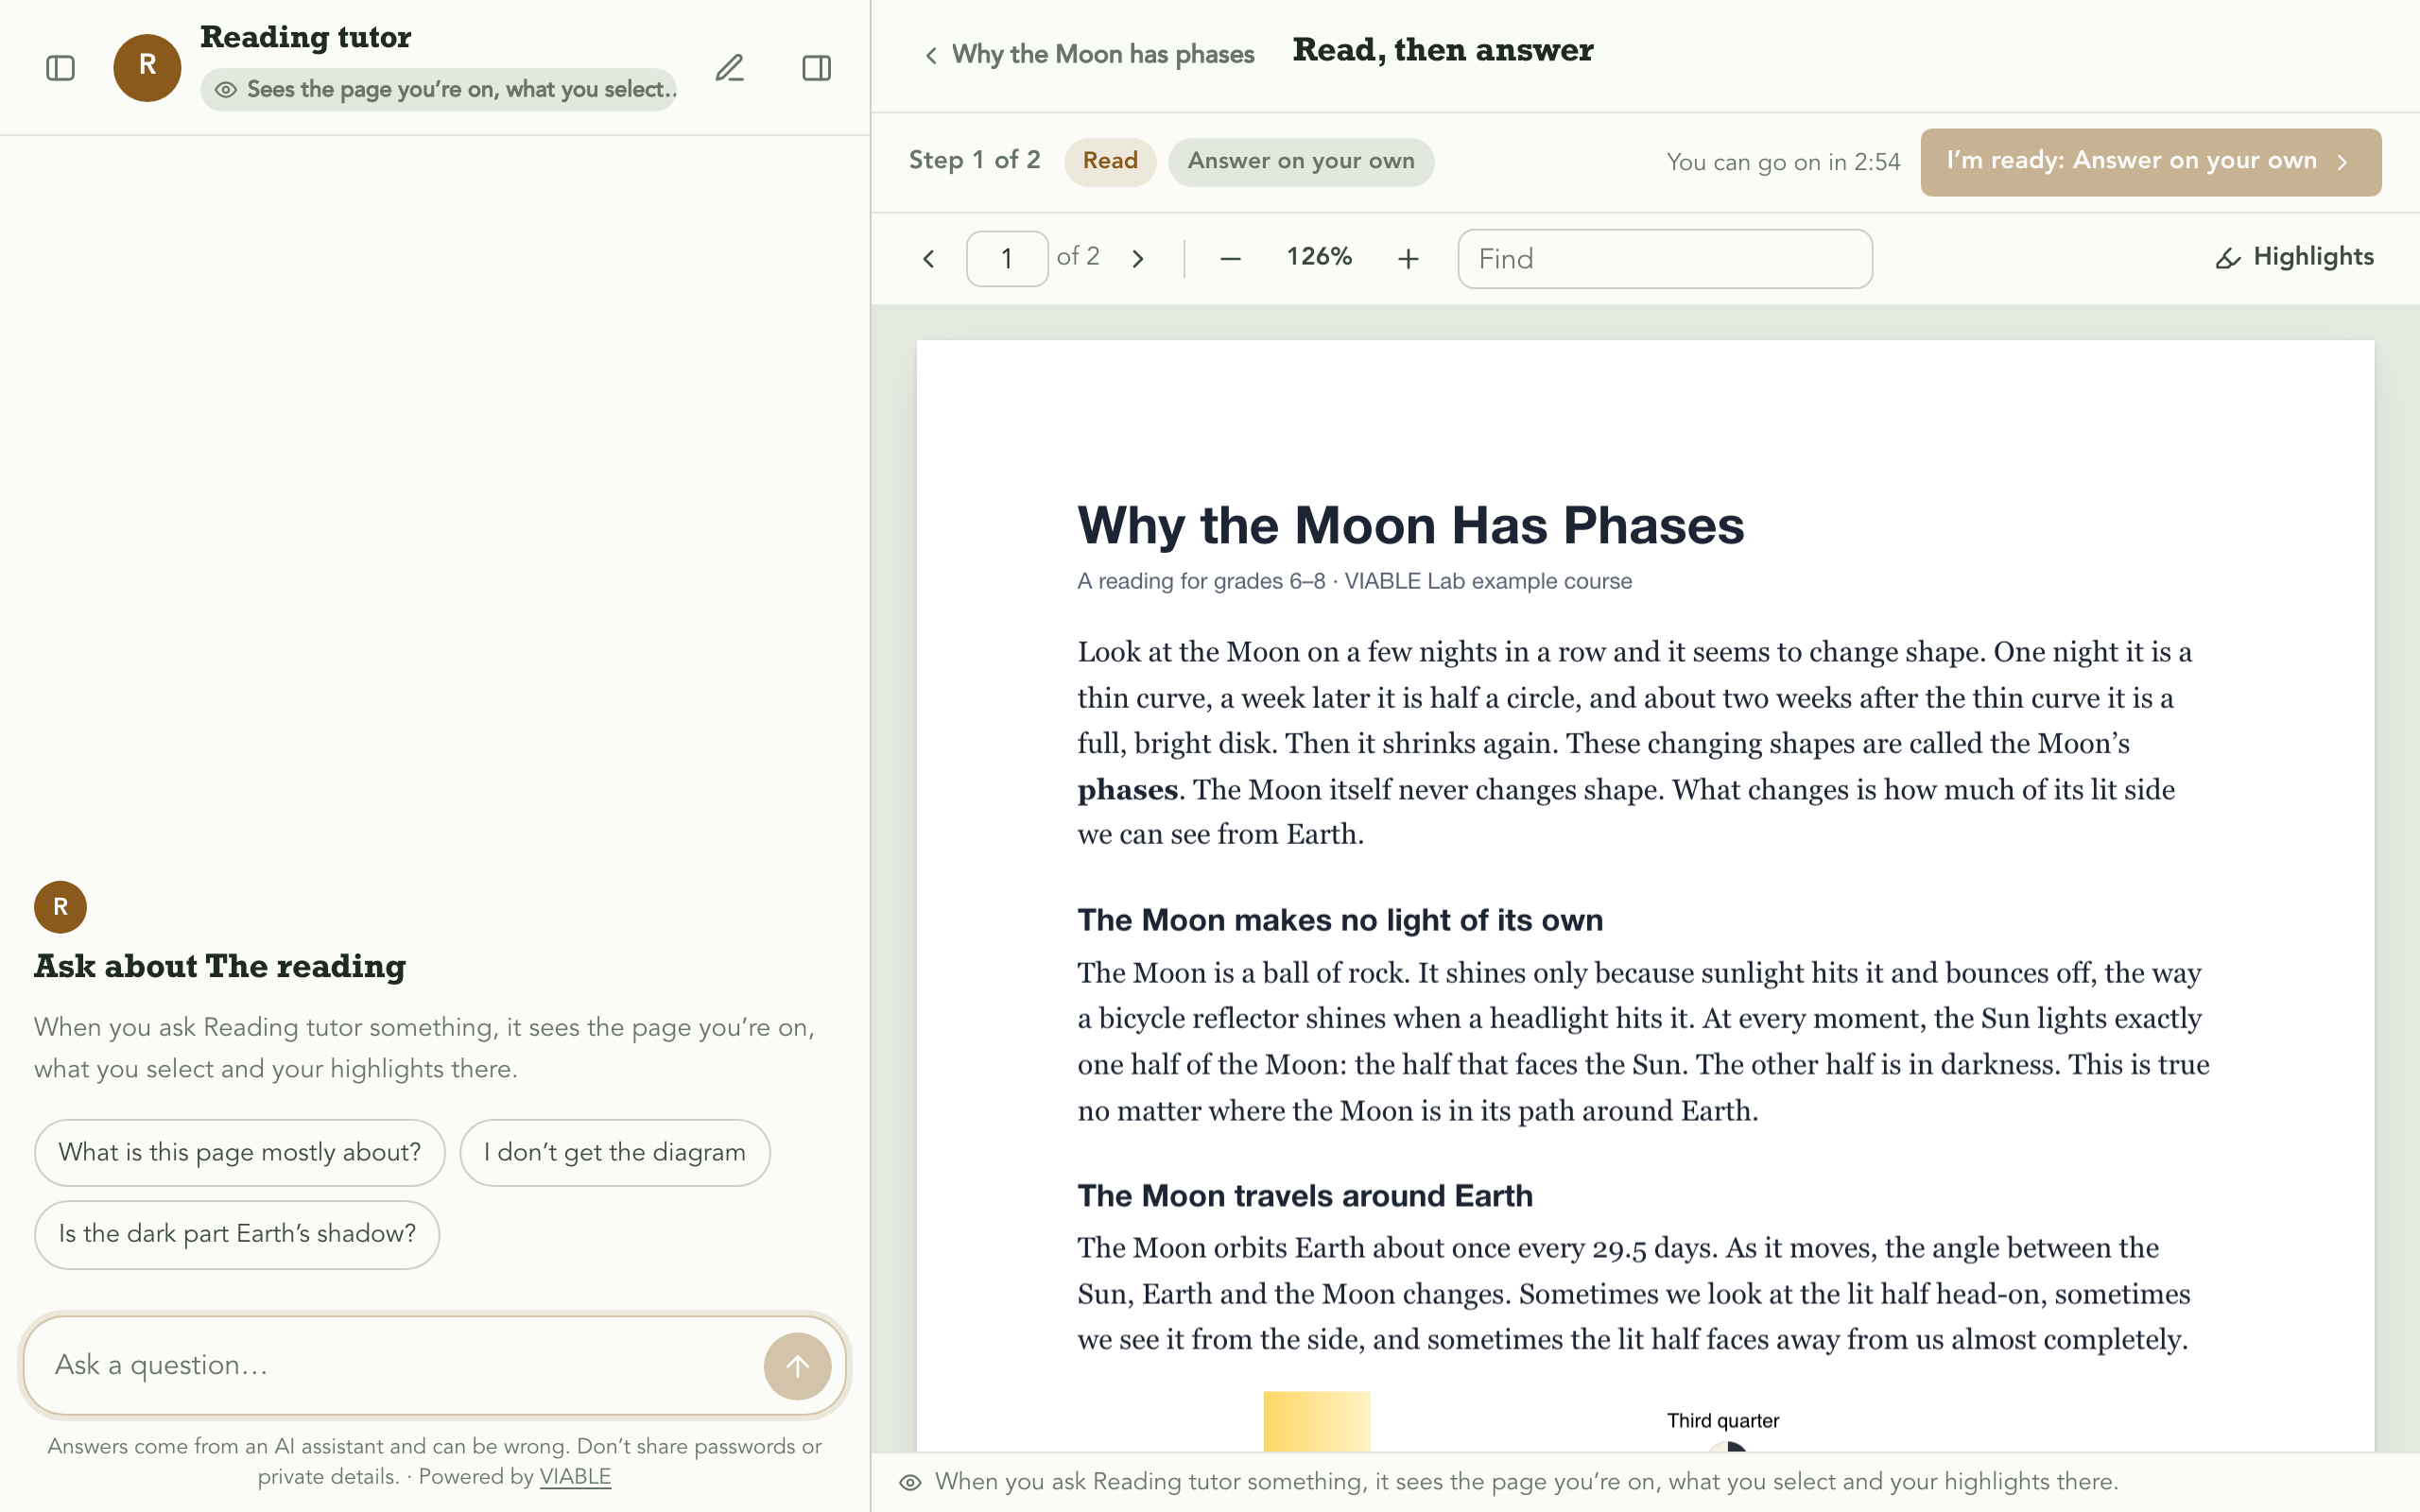
Task: Click 'The Moon makes no light of its own' heading
Action: tap(1340, 920)
